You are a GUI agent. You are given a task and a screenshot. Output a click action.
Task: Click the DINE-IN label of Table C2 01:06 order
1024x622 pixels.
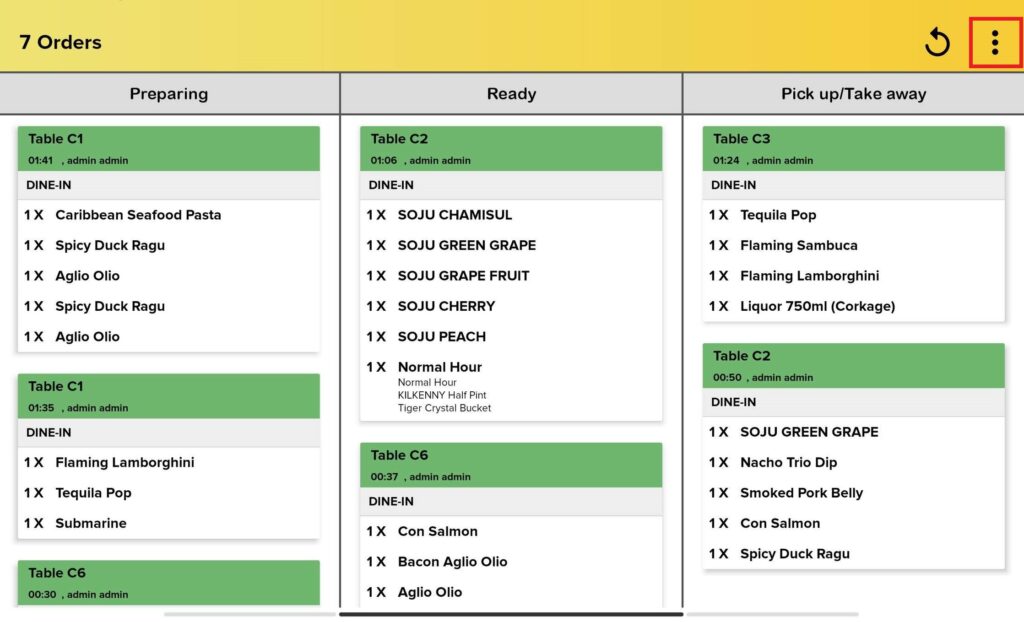(x=391, y=185)
